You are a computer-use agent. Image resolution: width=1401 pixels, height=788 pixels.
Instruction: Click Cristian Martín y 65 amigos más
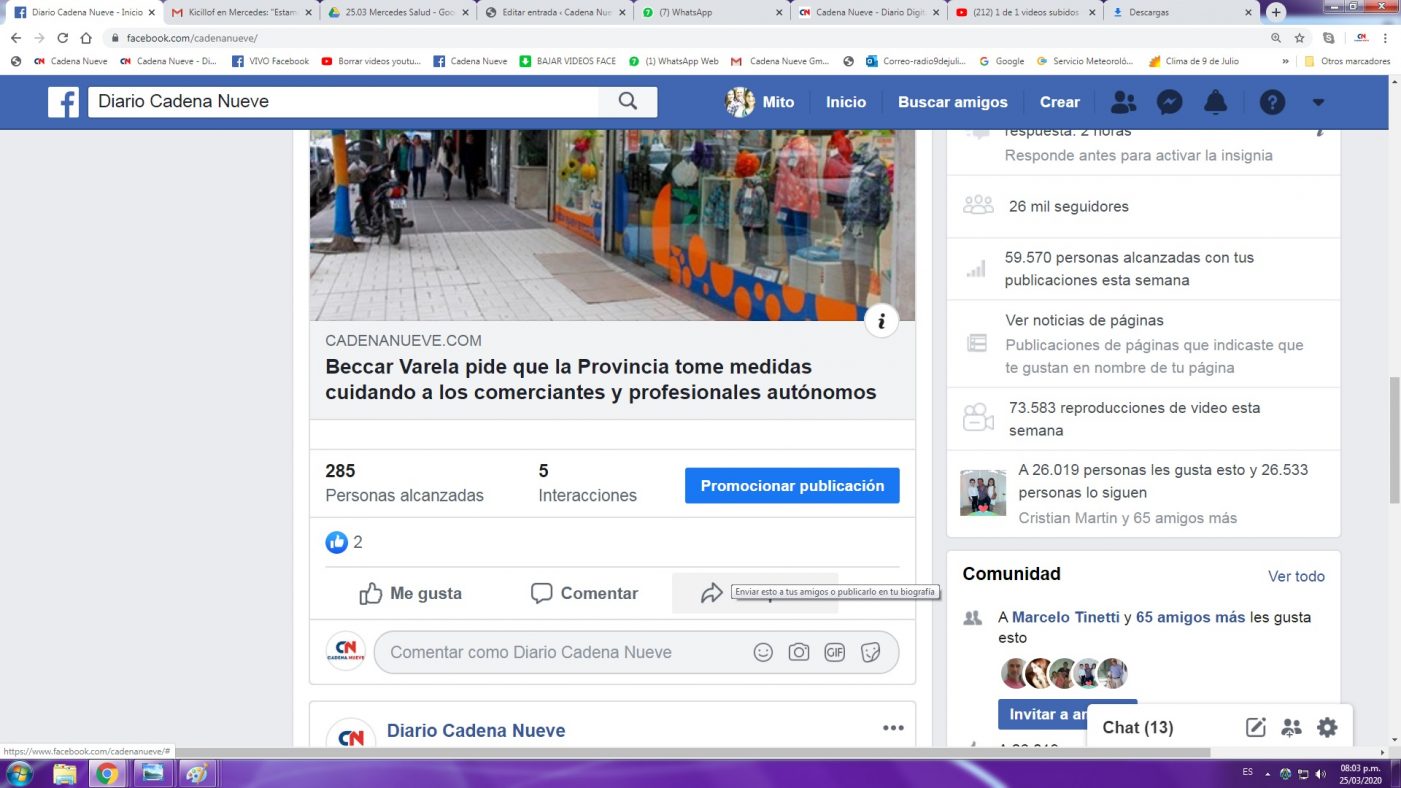tap(1128, 518)
